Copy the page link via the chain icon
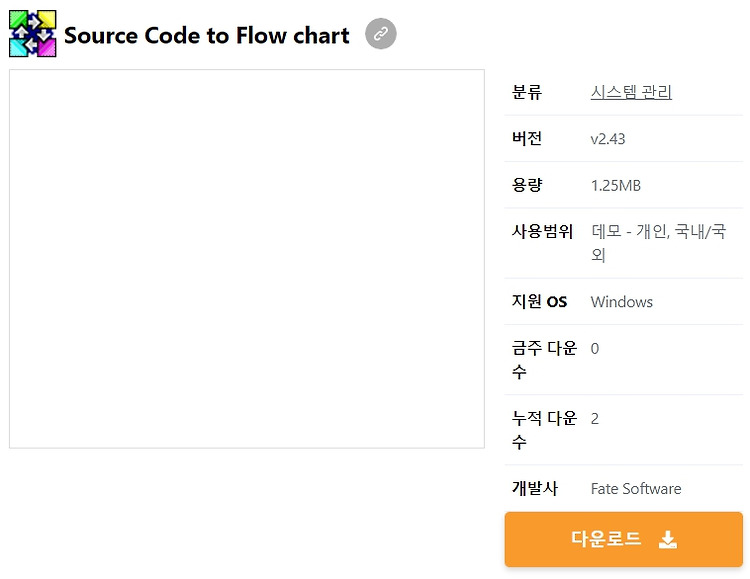This screenshot has width=750, height=579. coord(381,33)
